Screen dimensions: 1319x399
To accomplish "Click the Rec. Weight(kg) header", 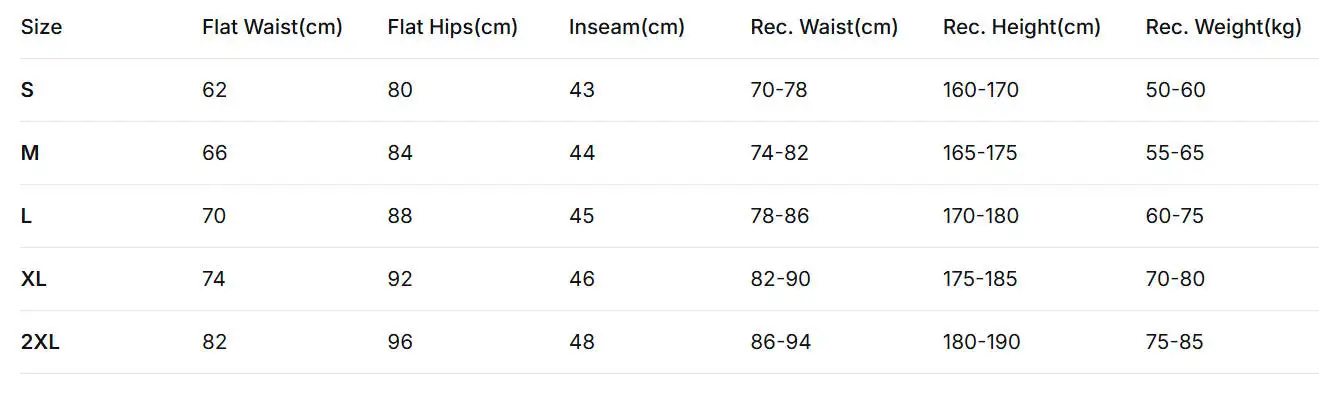I will click(1223, 28).
